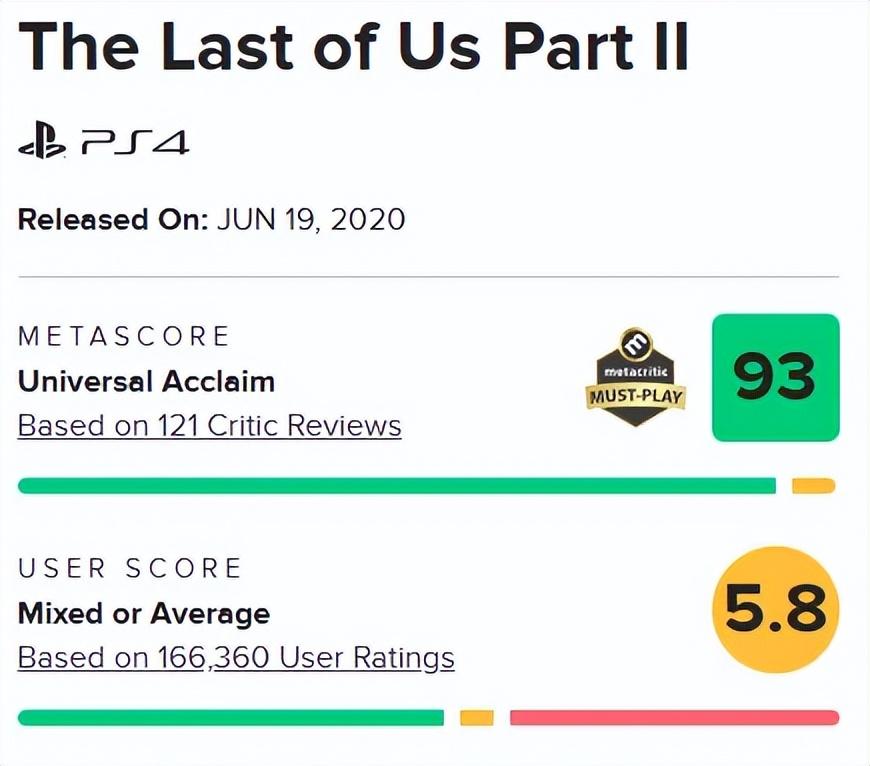Click the USER SCORE heading
The width and height of the screenshot is (870, 766).
tap(130, 568)
